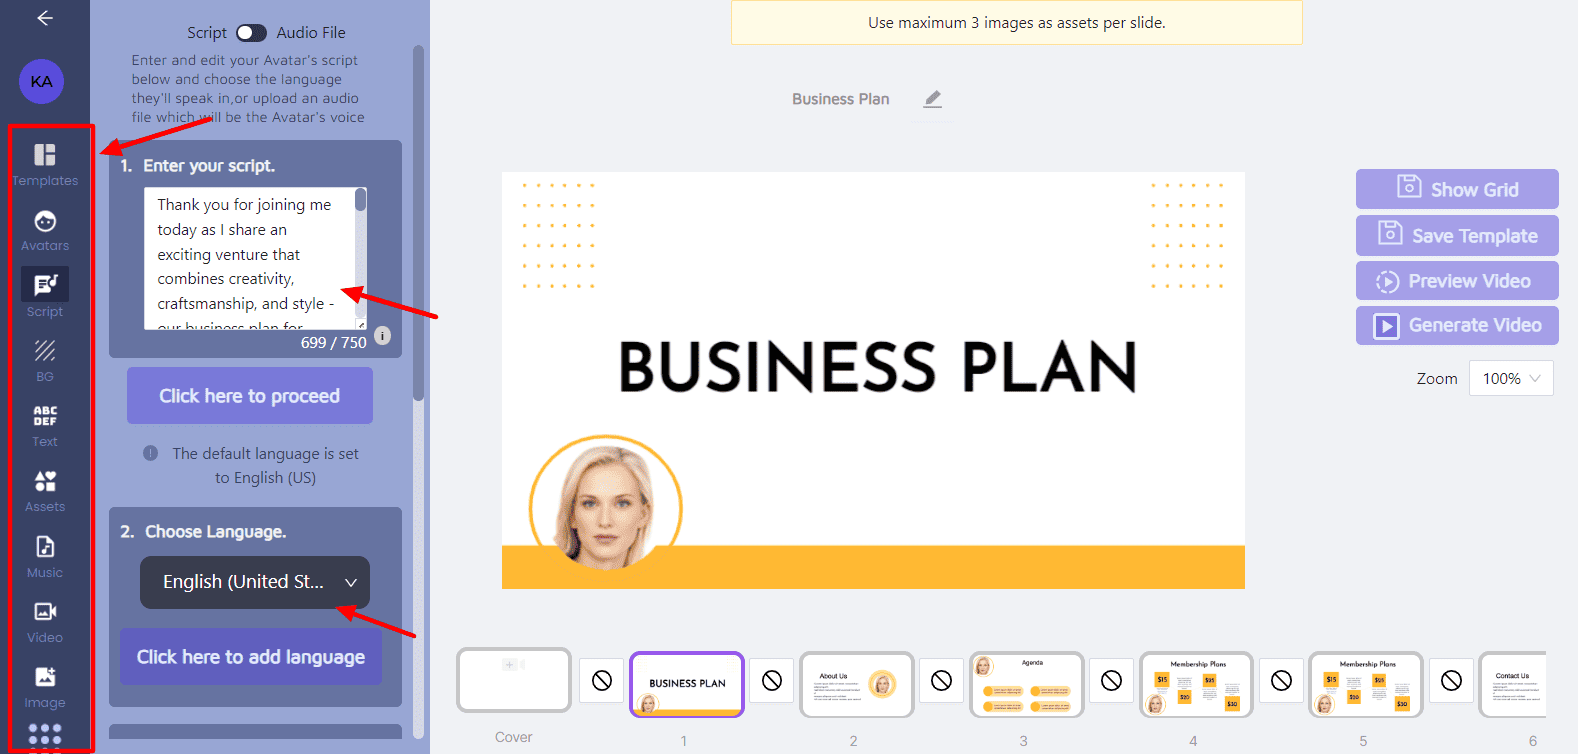Open the Image panel in sidebar
The height and width of the screenshot is (754, 1578).
pyautogui.click(x=45, y=686)
